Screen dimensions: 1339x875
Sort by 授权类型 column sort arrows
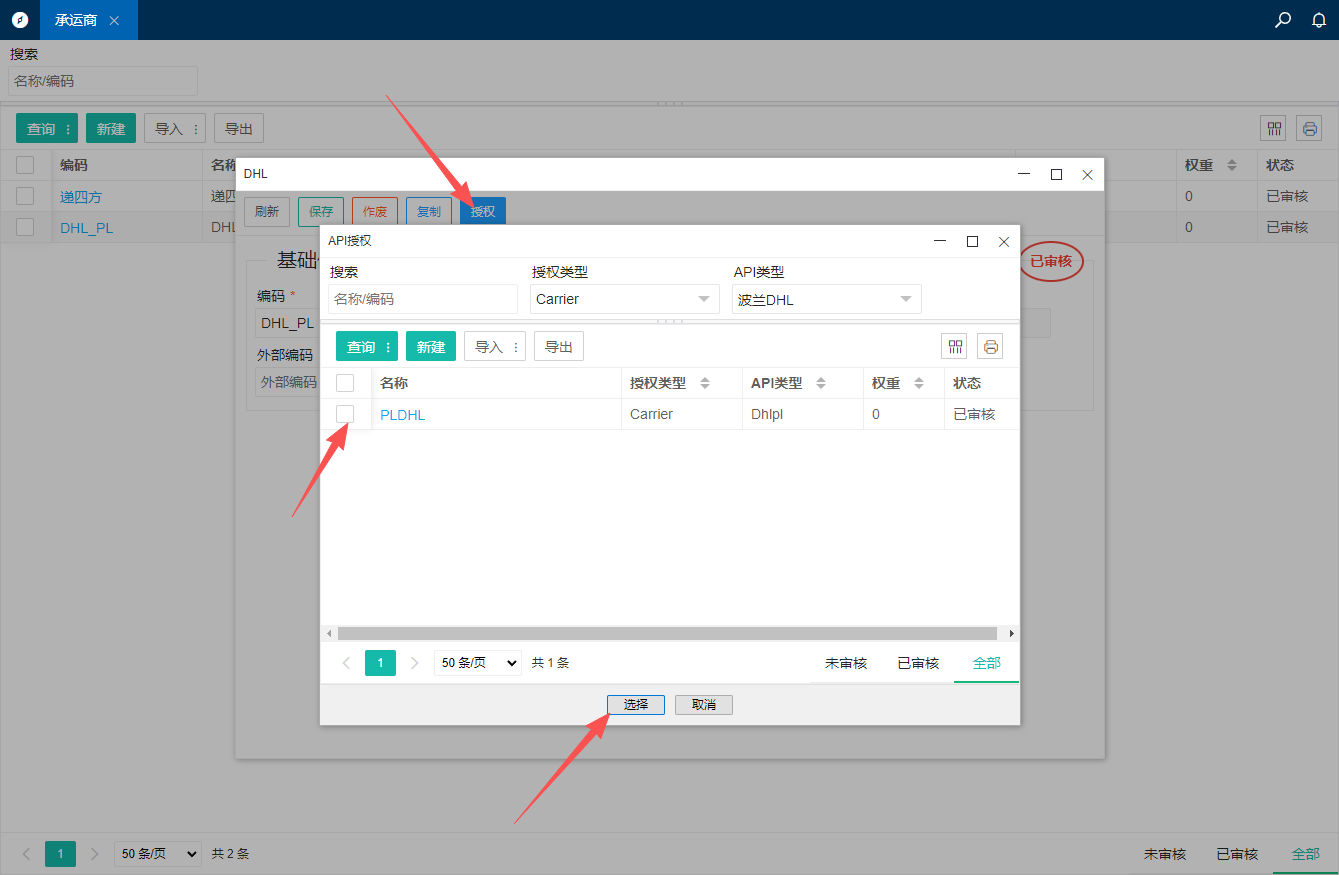coord(704,384)
